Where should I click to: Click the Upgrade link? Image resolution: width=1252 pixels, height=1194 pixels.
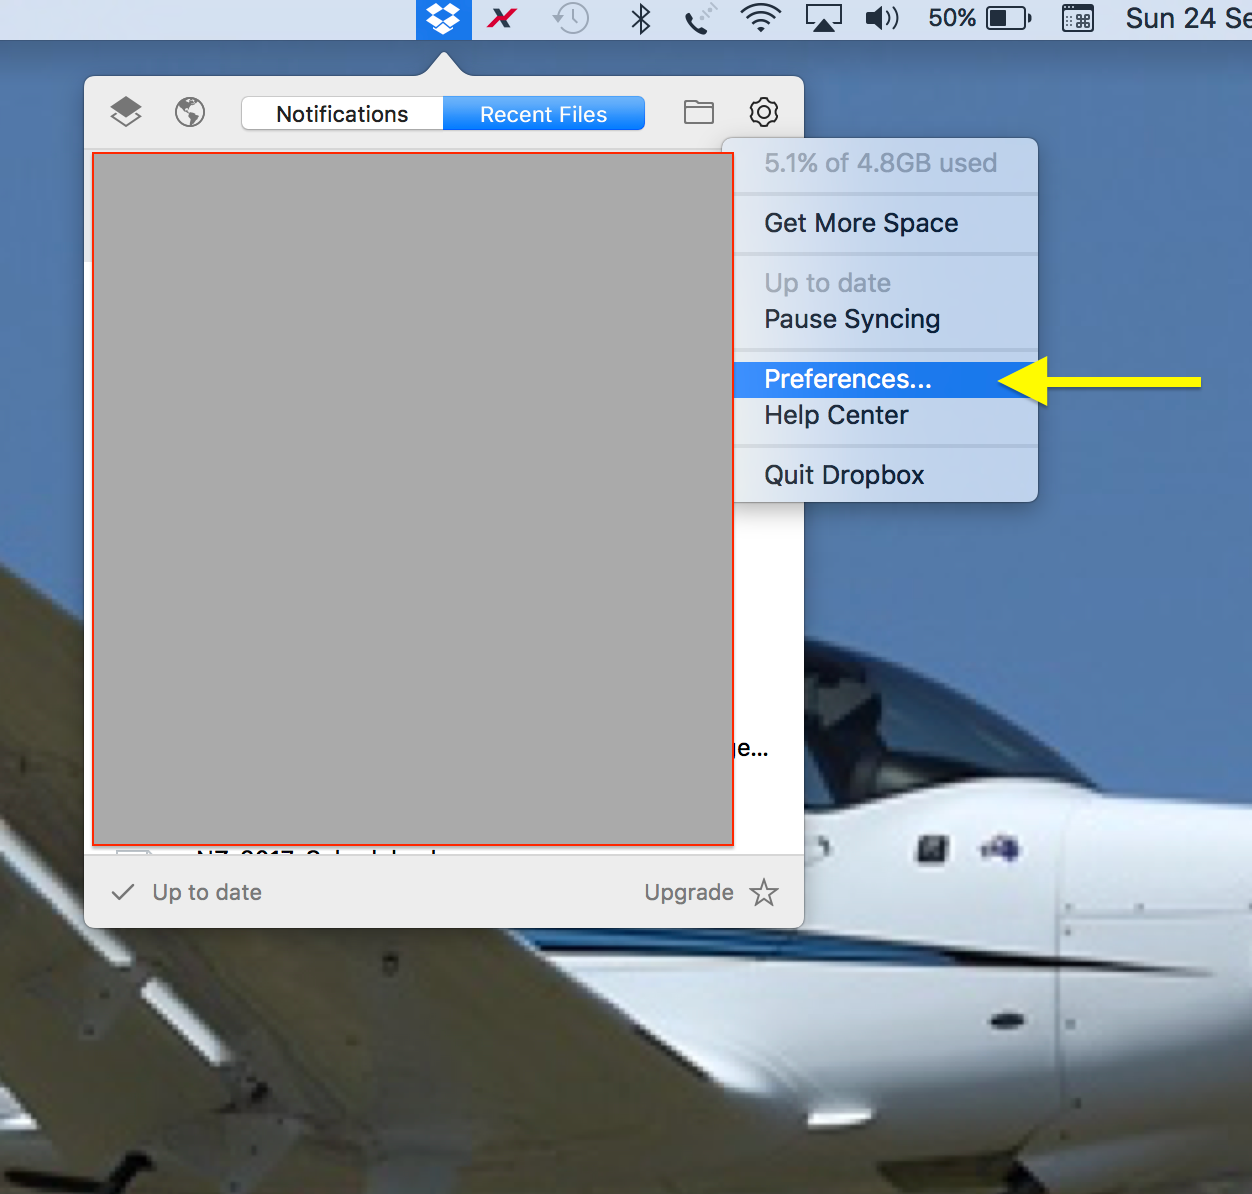tap(689, 892)
